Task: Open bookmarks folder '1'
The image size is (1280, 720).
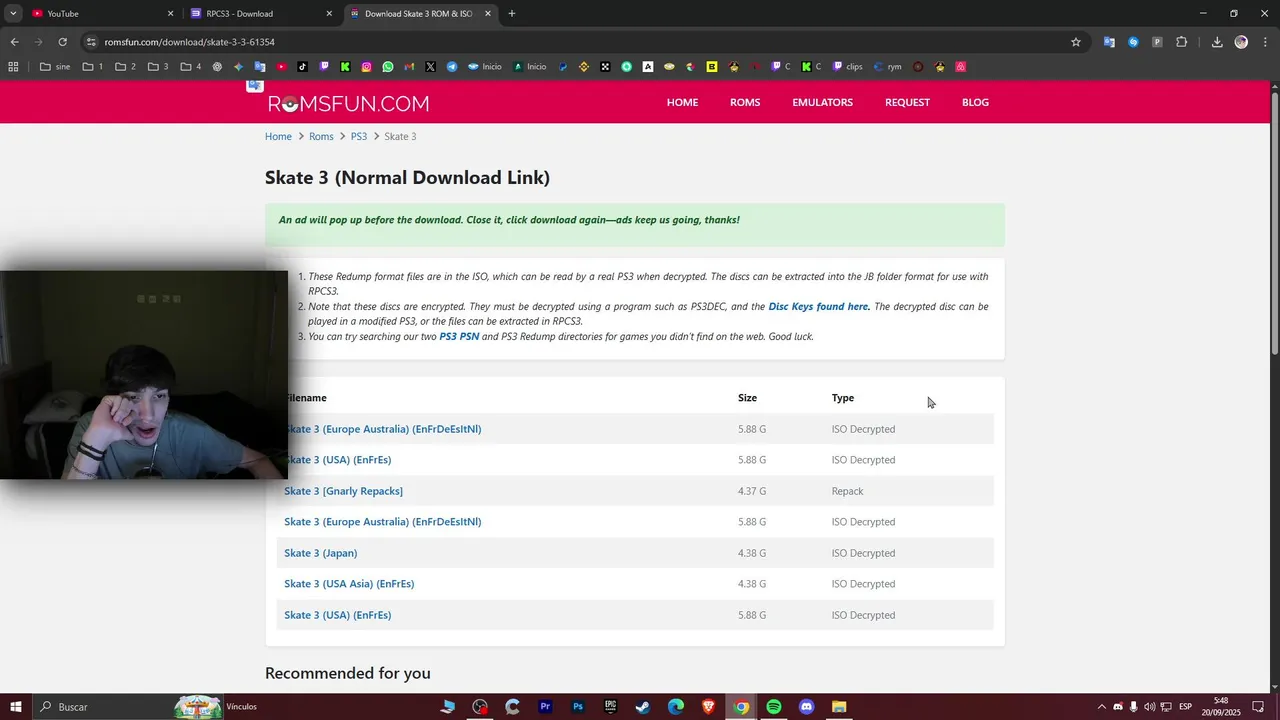Action: (x=93, y=67)
